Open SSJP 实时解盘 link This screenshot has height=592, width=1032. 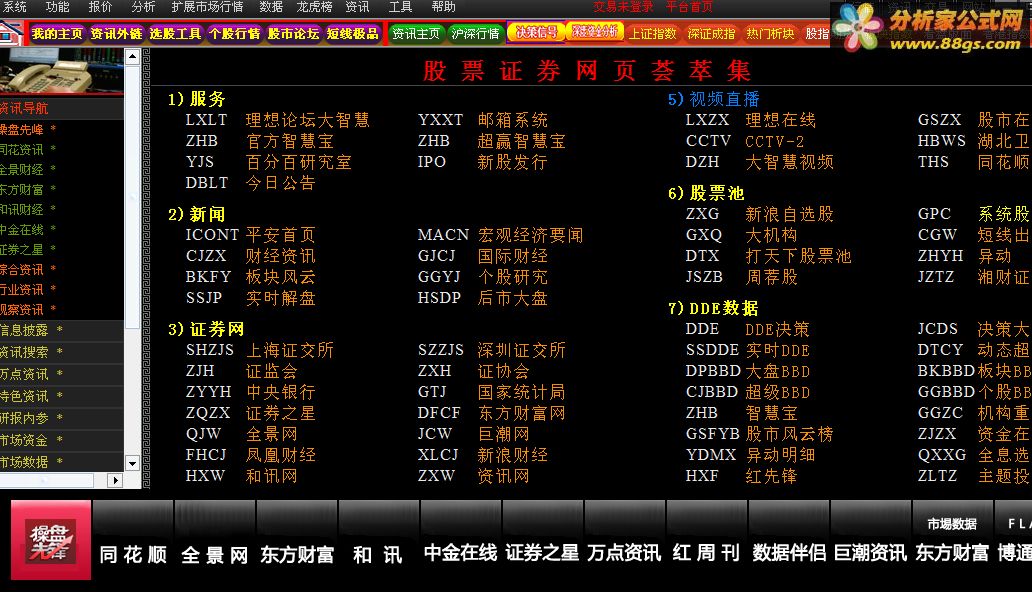point(250,298)
